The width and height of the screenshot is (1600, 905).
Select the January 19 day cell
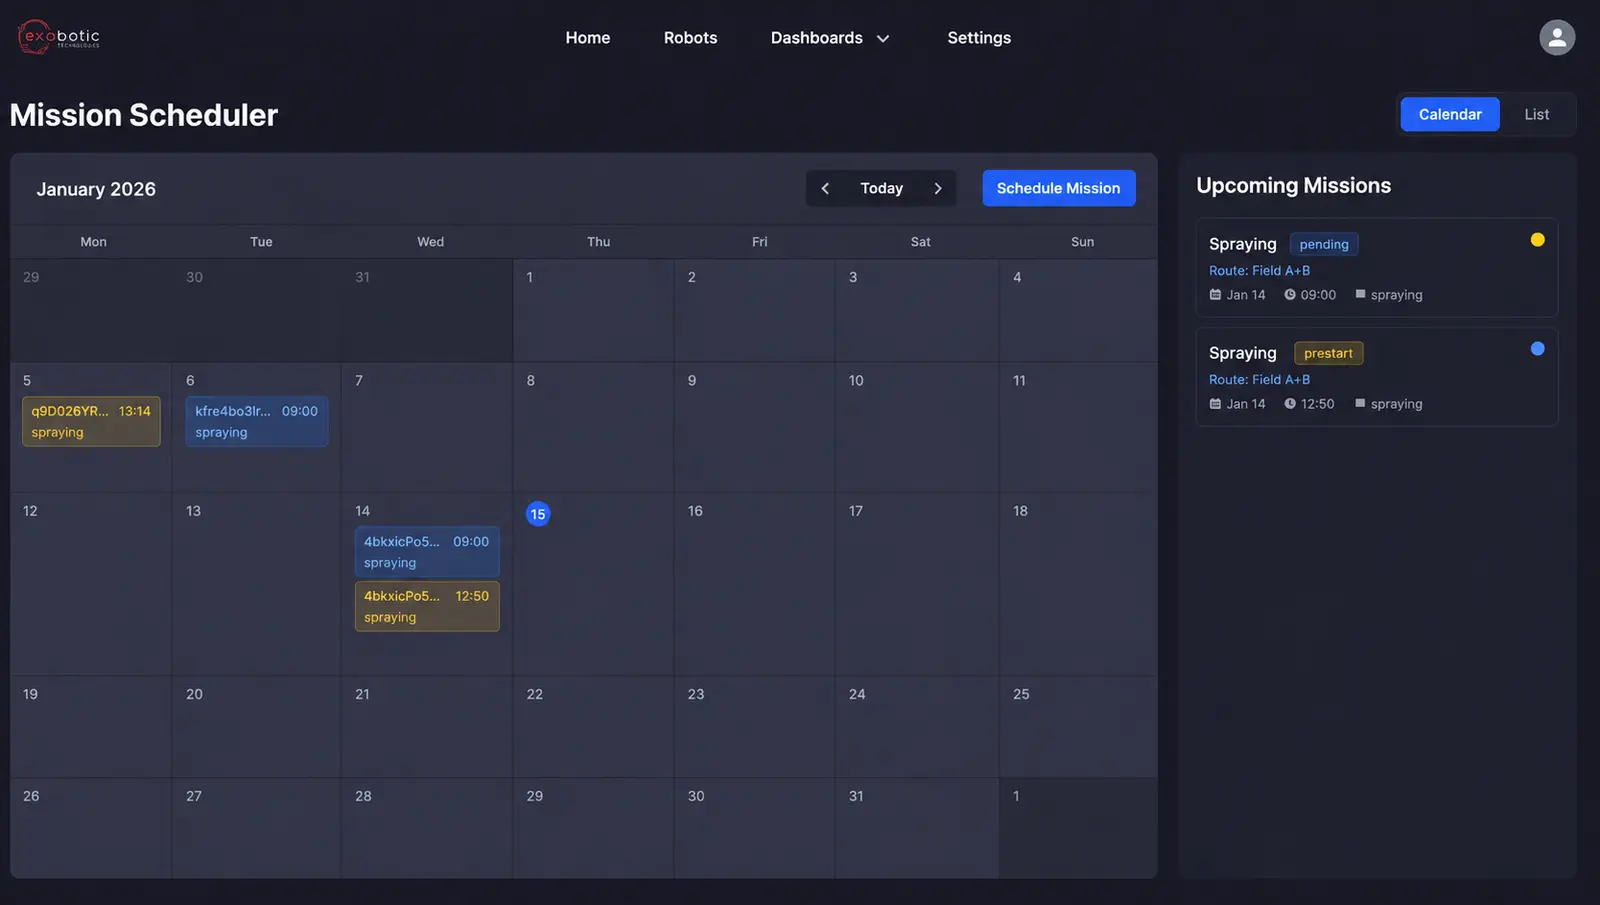point(91,727)
